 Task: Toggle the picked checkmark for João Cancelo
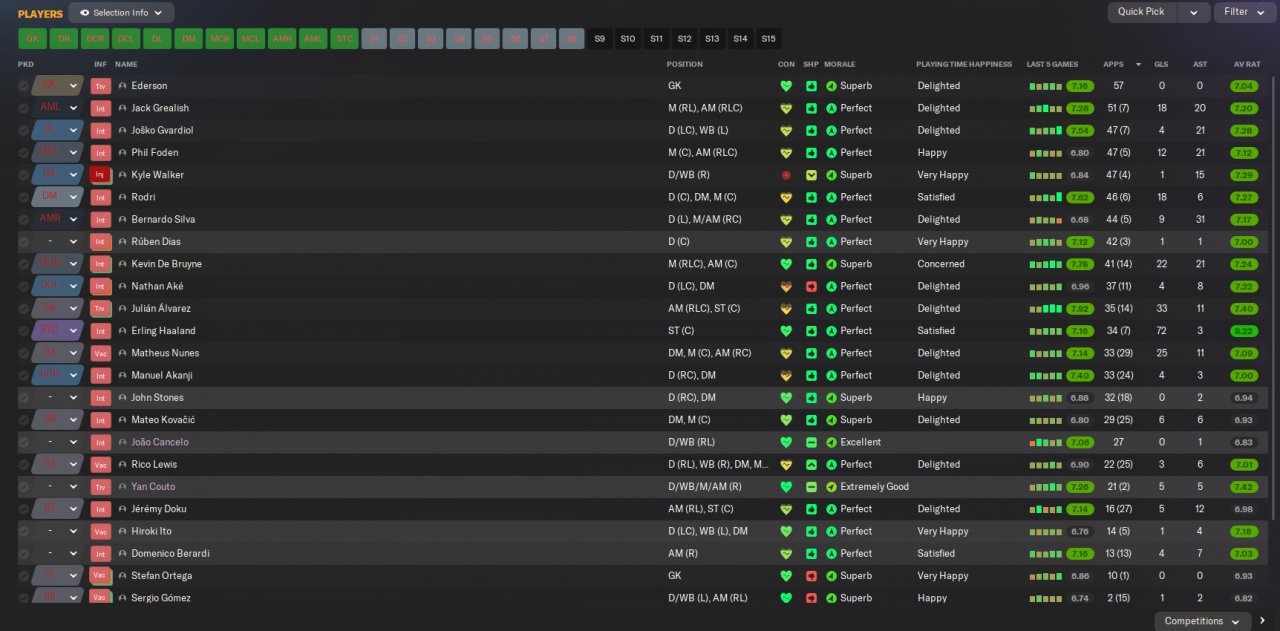pyautogui.click(x=24, y=442)
